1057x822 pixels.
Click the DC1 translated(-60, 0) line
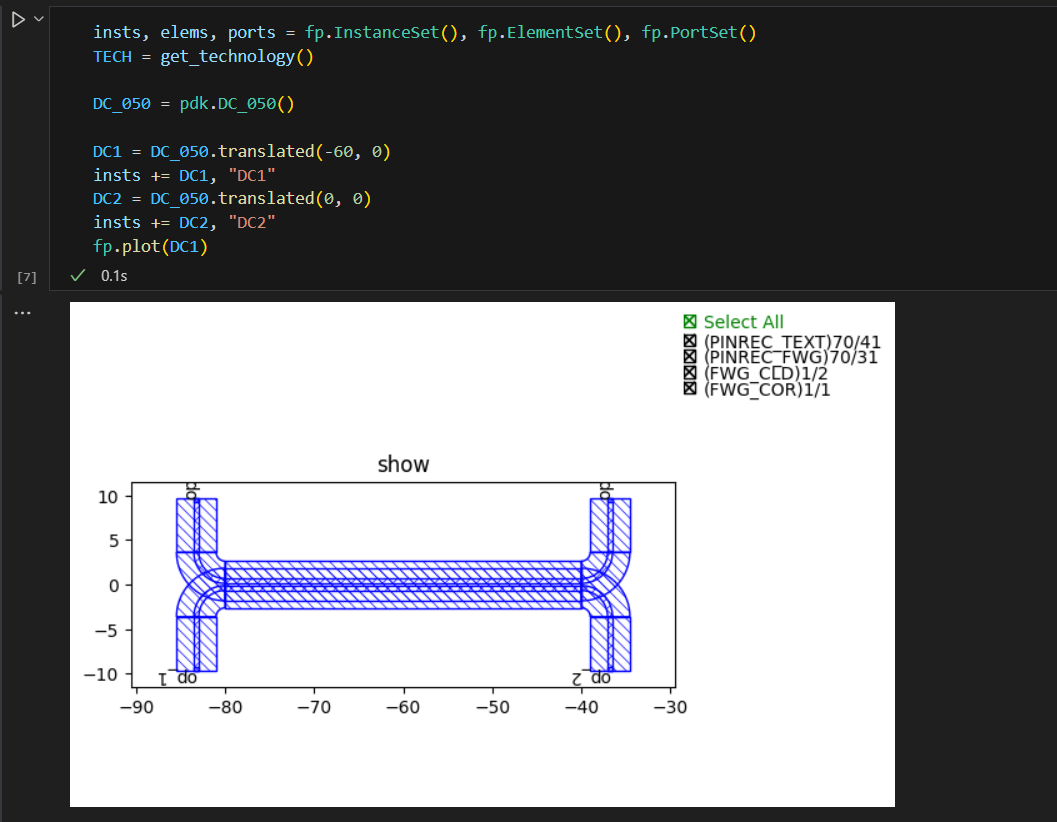click(x=241, y=151)
